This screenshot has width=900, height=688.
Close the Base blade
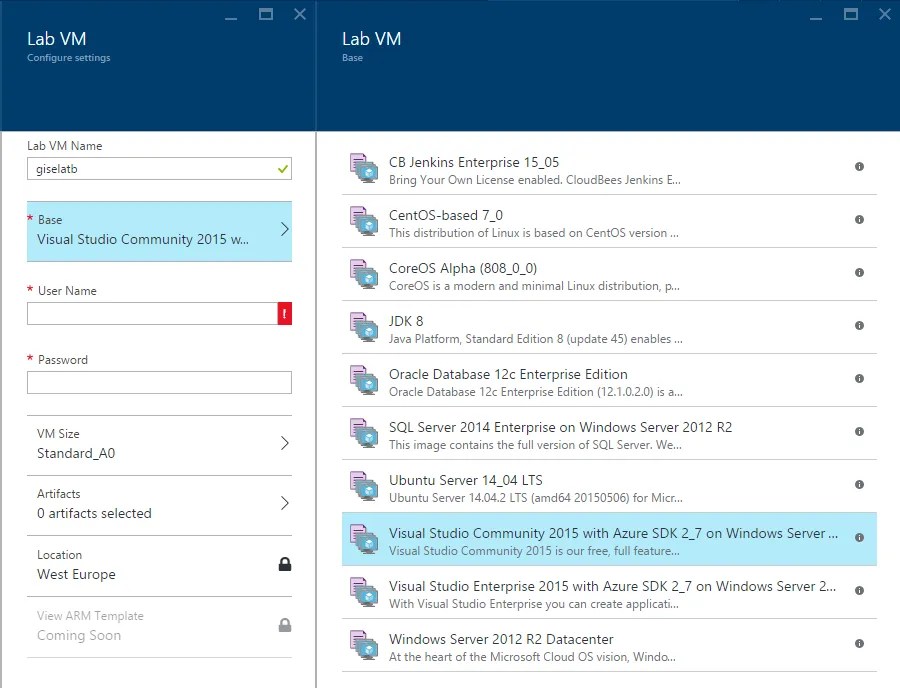[x=885, y=14]
